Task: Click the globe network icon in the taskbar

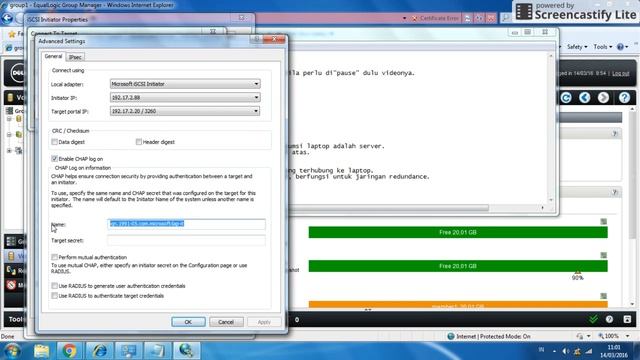Action: 187,351
